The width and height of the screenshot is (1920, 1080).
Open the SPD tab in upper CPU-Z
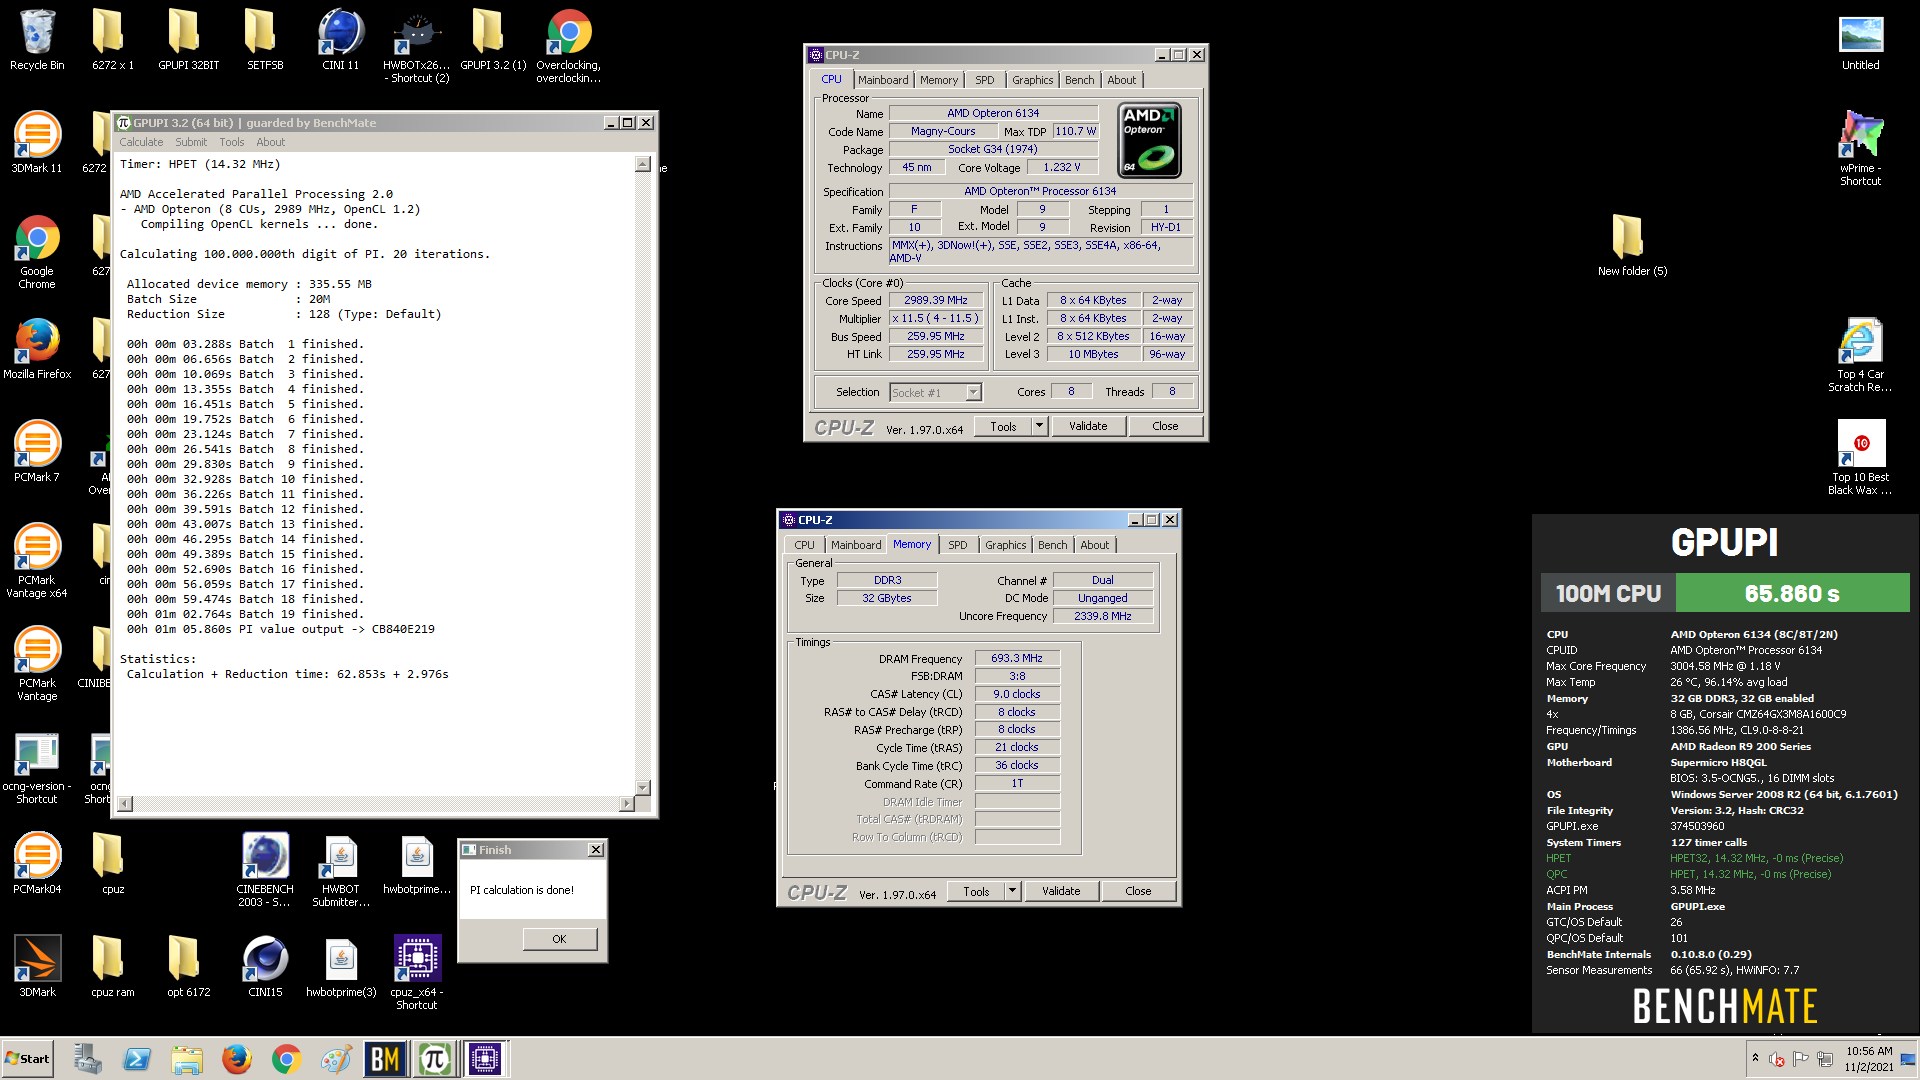(x=985, y=80)
